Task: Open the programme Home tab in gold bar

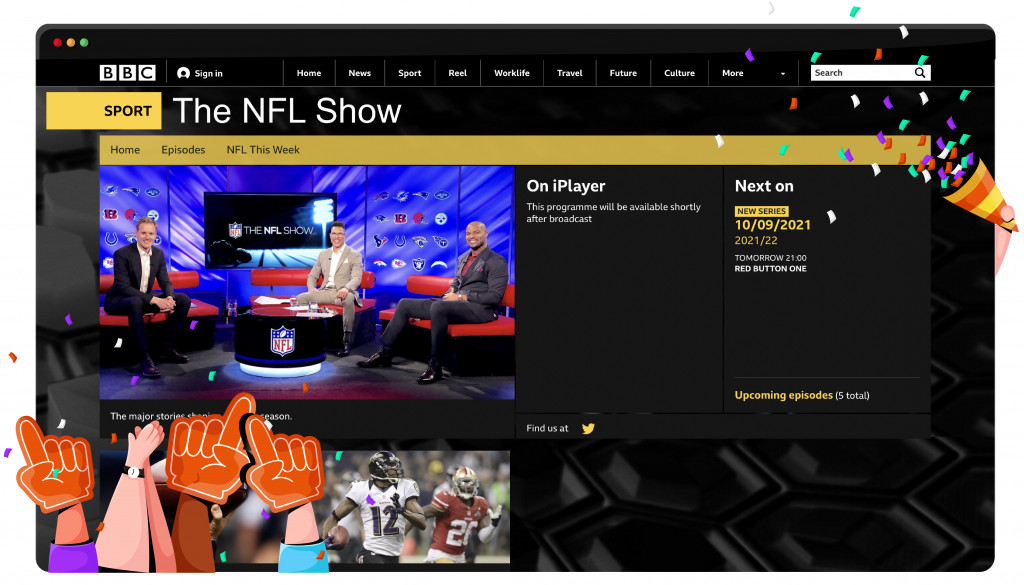Action: [x=125, y=150]
